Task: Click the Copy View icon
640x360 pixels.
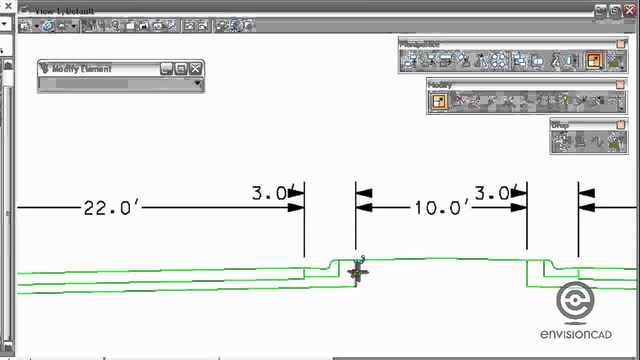Action: coord(220,26)
